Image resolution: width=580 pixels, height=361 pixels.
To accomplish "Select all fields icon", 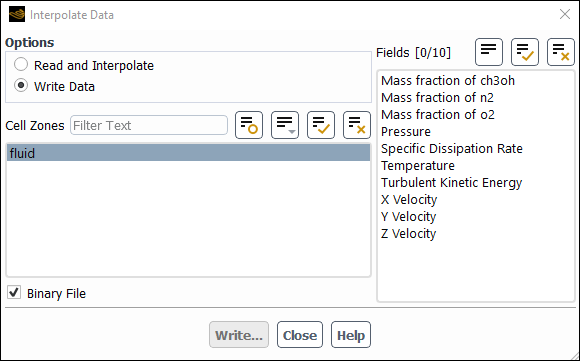I will click(x=525, y=52).
